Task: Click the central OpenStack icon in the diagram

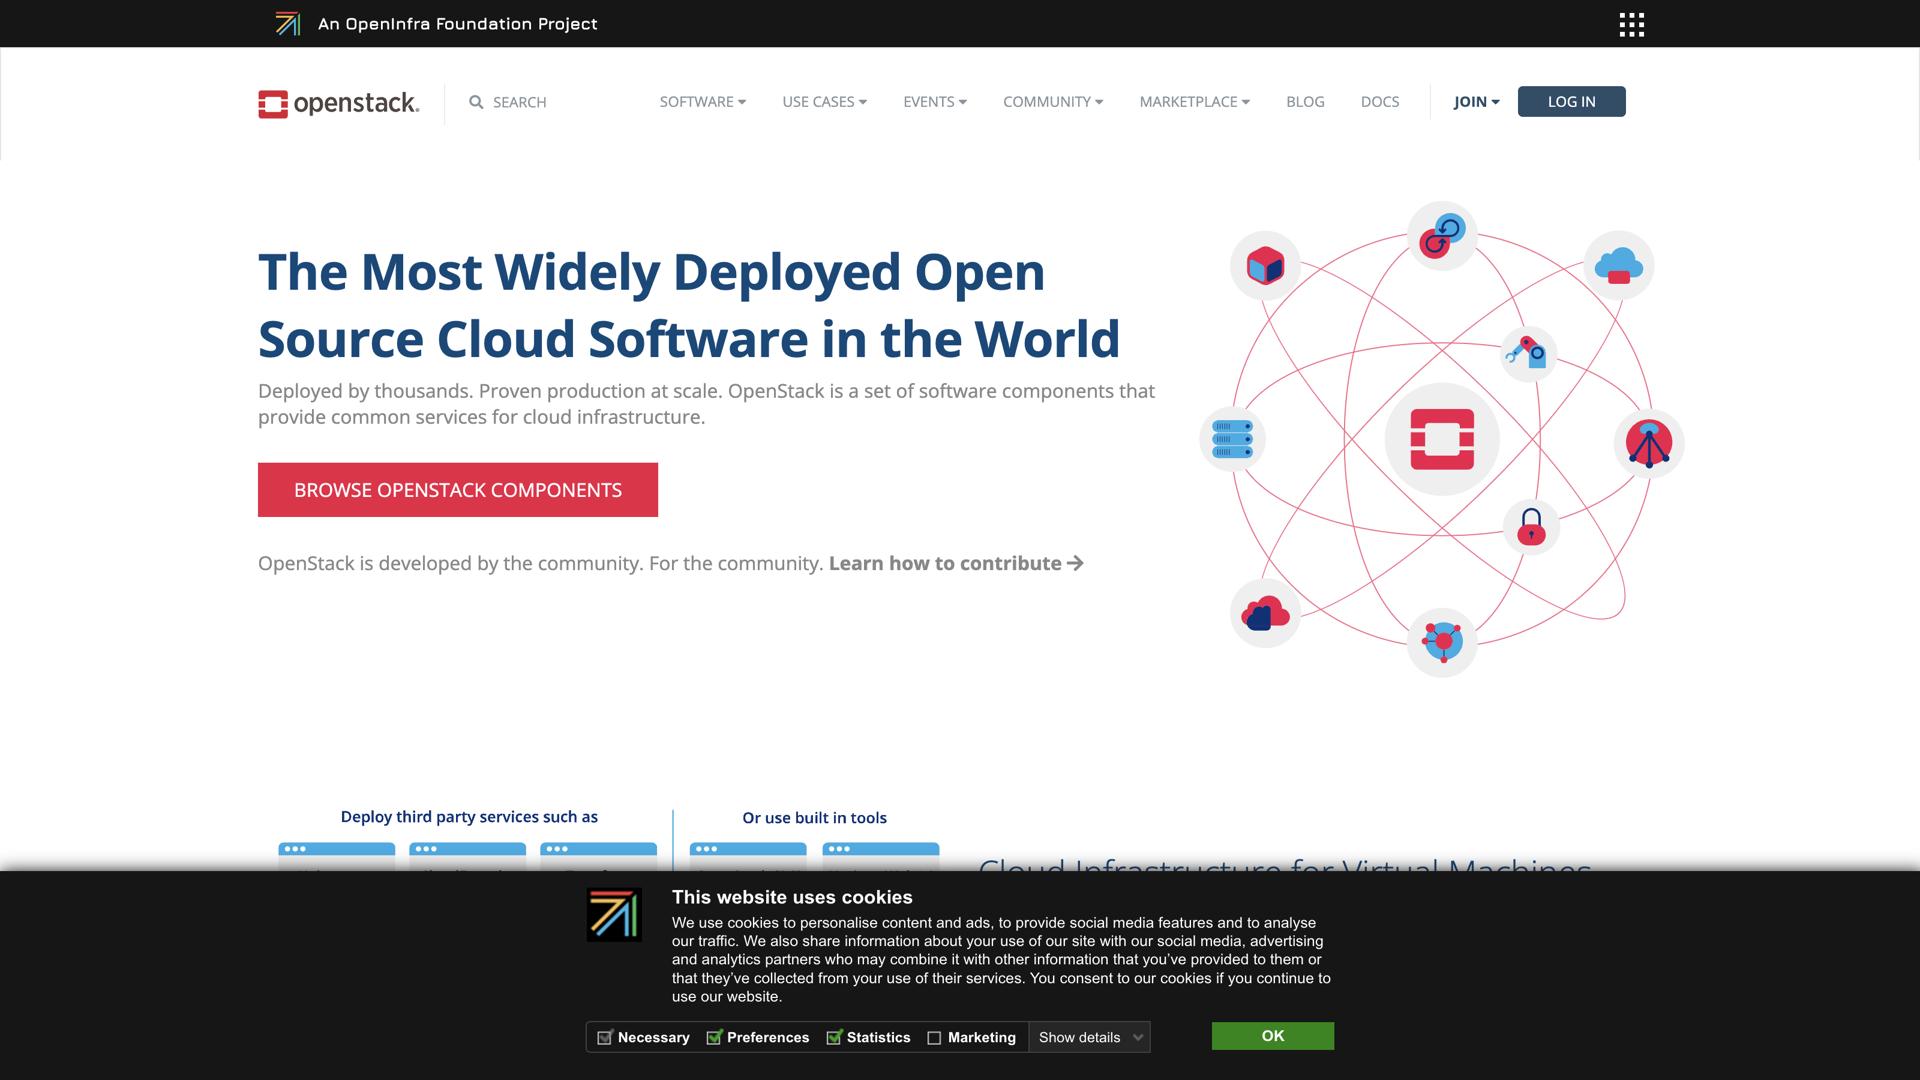Action: click(x=1441, y=438)
